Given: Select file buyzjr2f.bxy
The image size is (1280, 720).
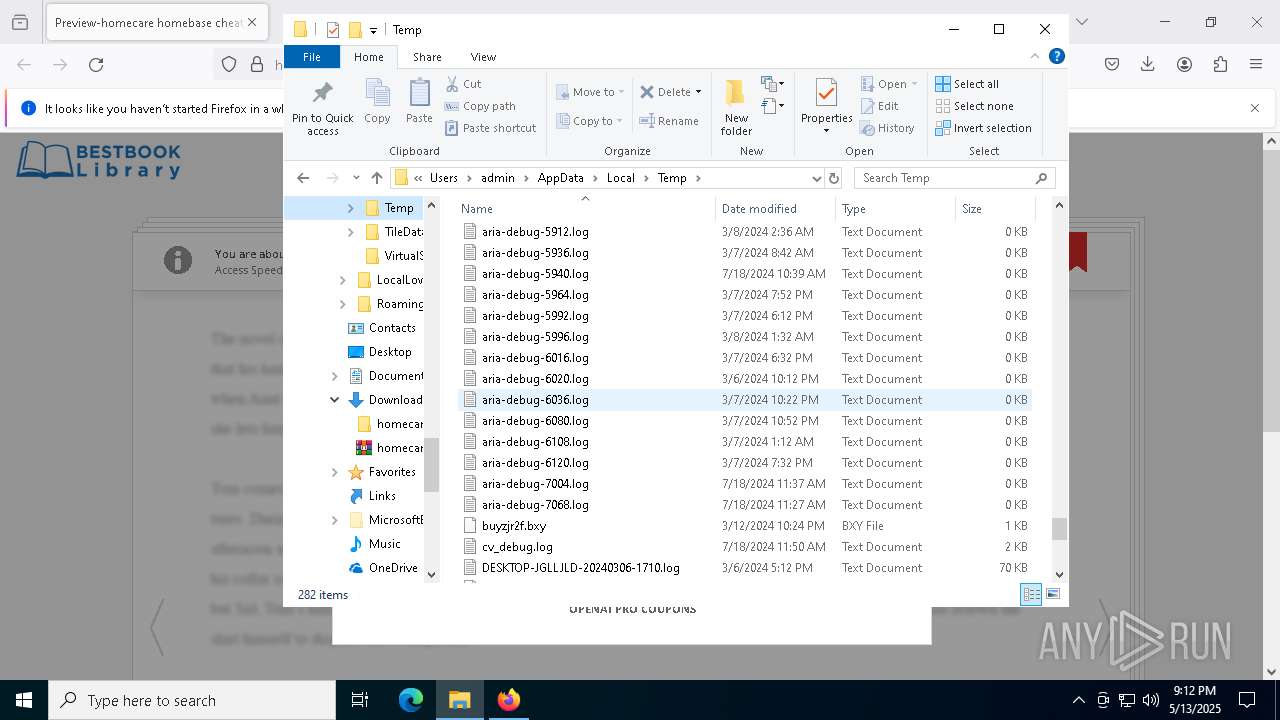Looking at the screenshot, I should tap(514, 526).
